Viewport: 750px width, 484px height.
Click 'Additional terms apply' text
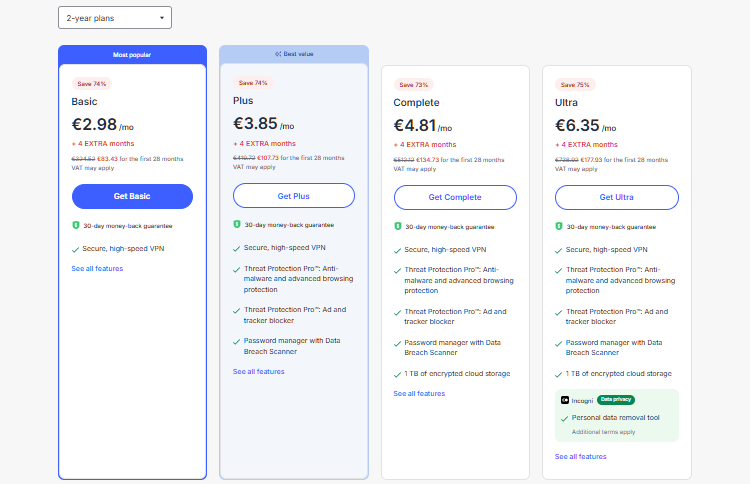pyautogui.click(x=604, y=432)
